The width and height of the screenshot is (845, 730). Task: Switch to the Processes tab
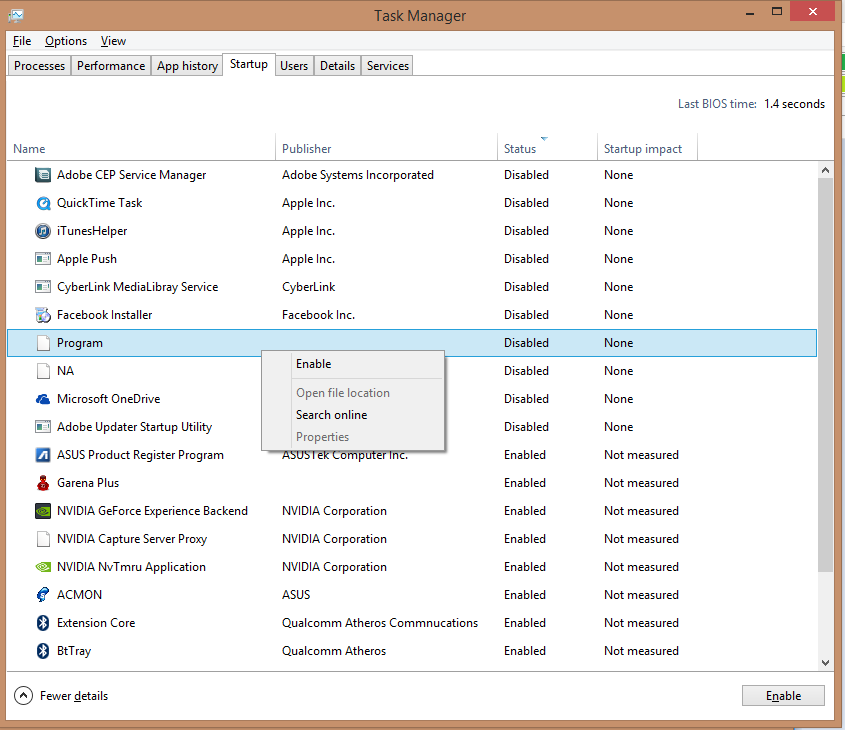[39, 66]
